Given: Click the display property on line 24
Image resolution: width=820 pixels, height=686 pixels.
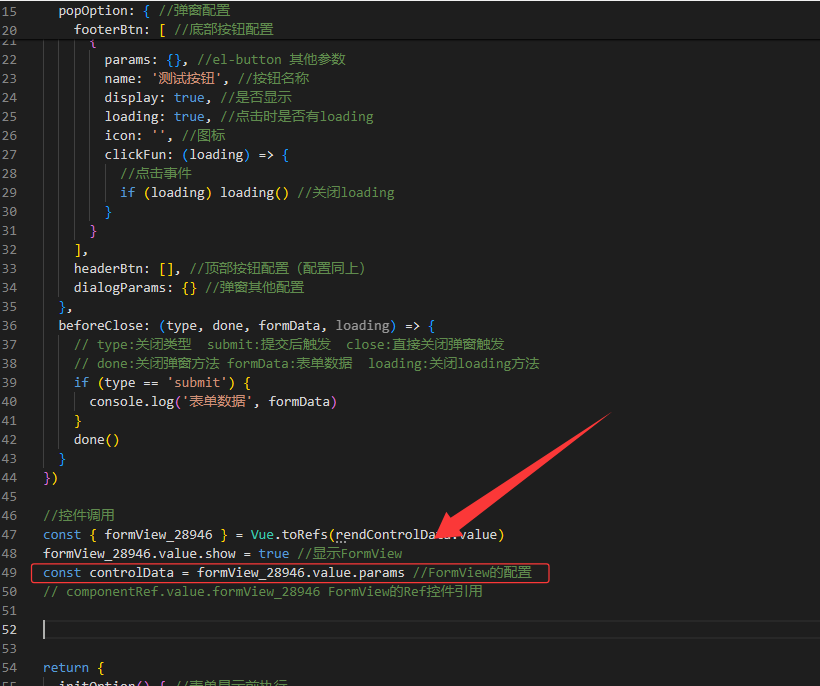Looking at the screenshot, I should 135,97.
